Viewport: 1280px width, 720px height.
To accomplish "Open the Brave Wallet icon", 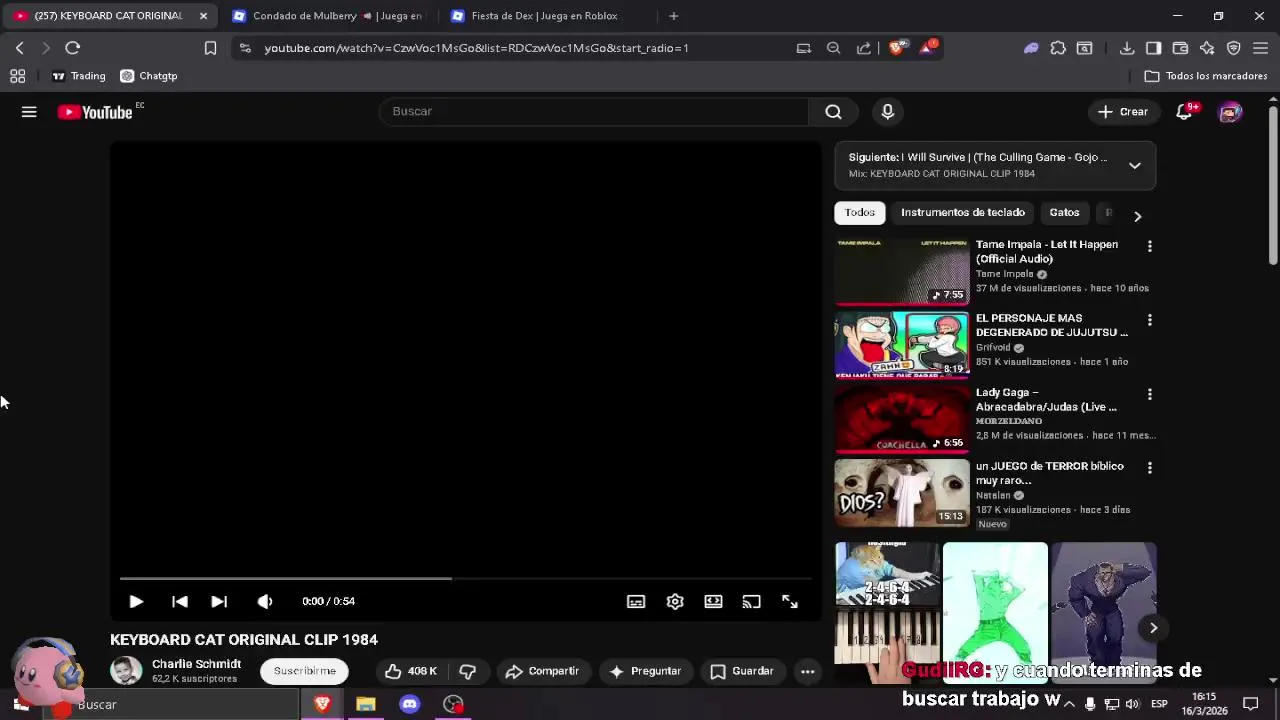I will tap(1180, 48).
